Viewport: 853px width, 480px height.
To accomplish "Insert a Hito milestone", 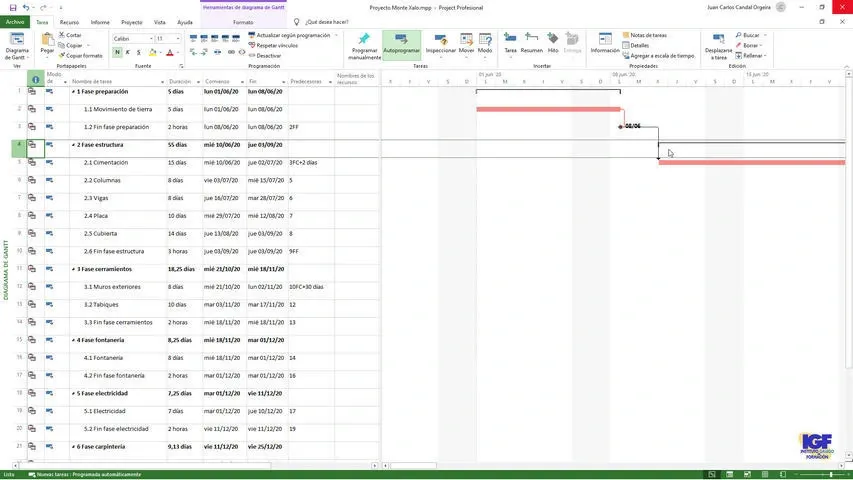I will point(553,44).
